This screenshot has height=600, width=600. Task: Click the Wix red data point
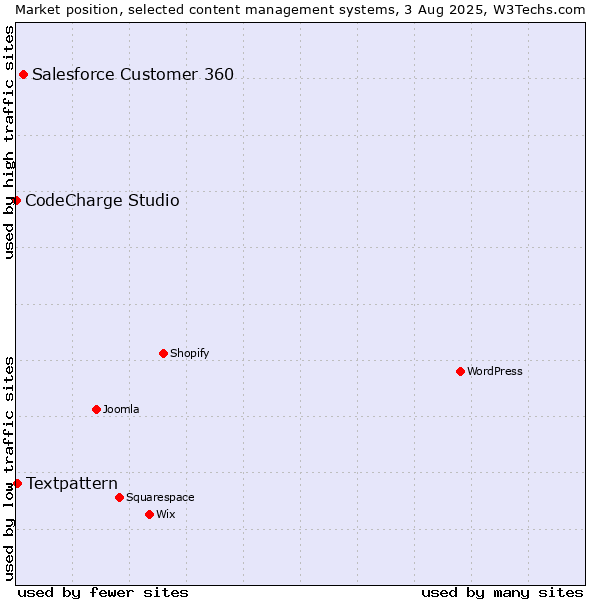(150, 515)
